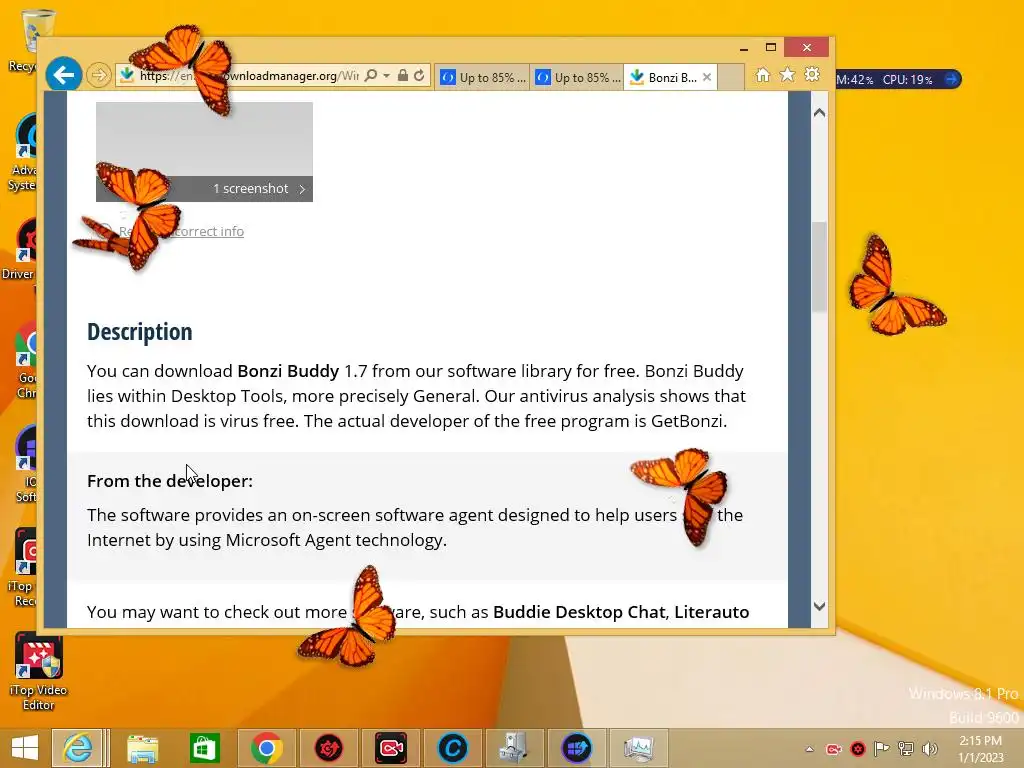Click the performance monitor taskbar icon
This screenshot has width=1024, height=768.
[x=638, y=748]
